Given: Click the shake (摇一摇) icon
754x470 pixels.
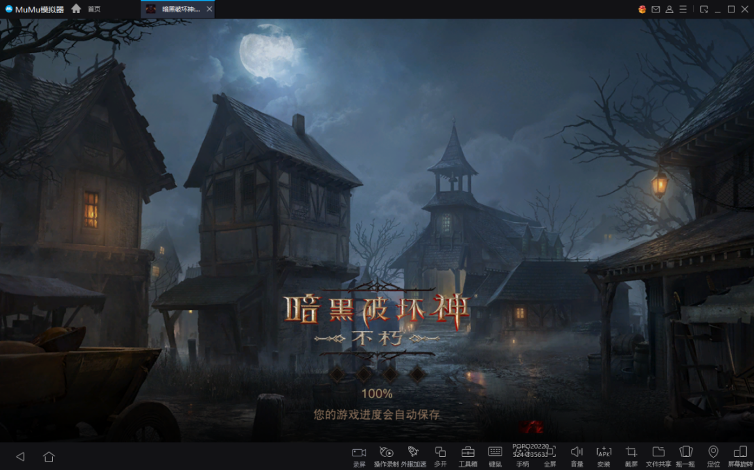Looking at the screenshot, I should click(x=686, y=453).
